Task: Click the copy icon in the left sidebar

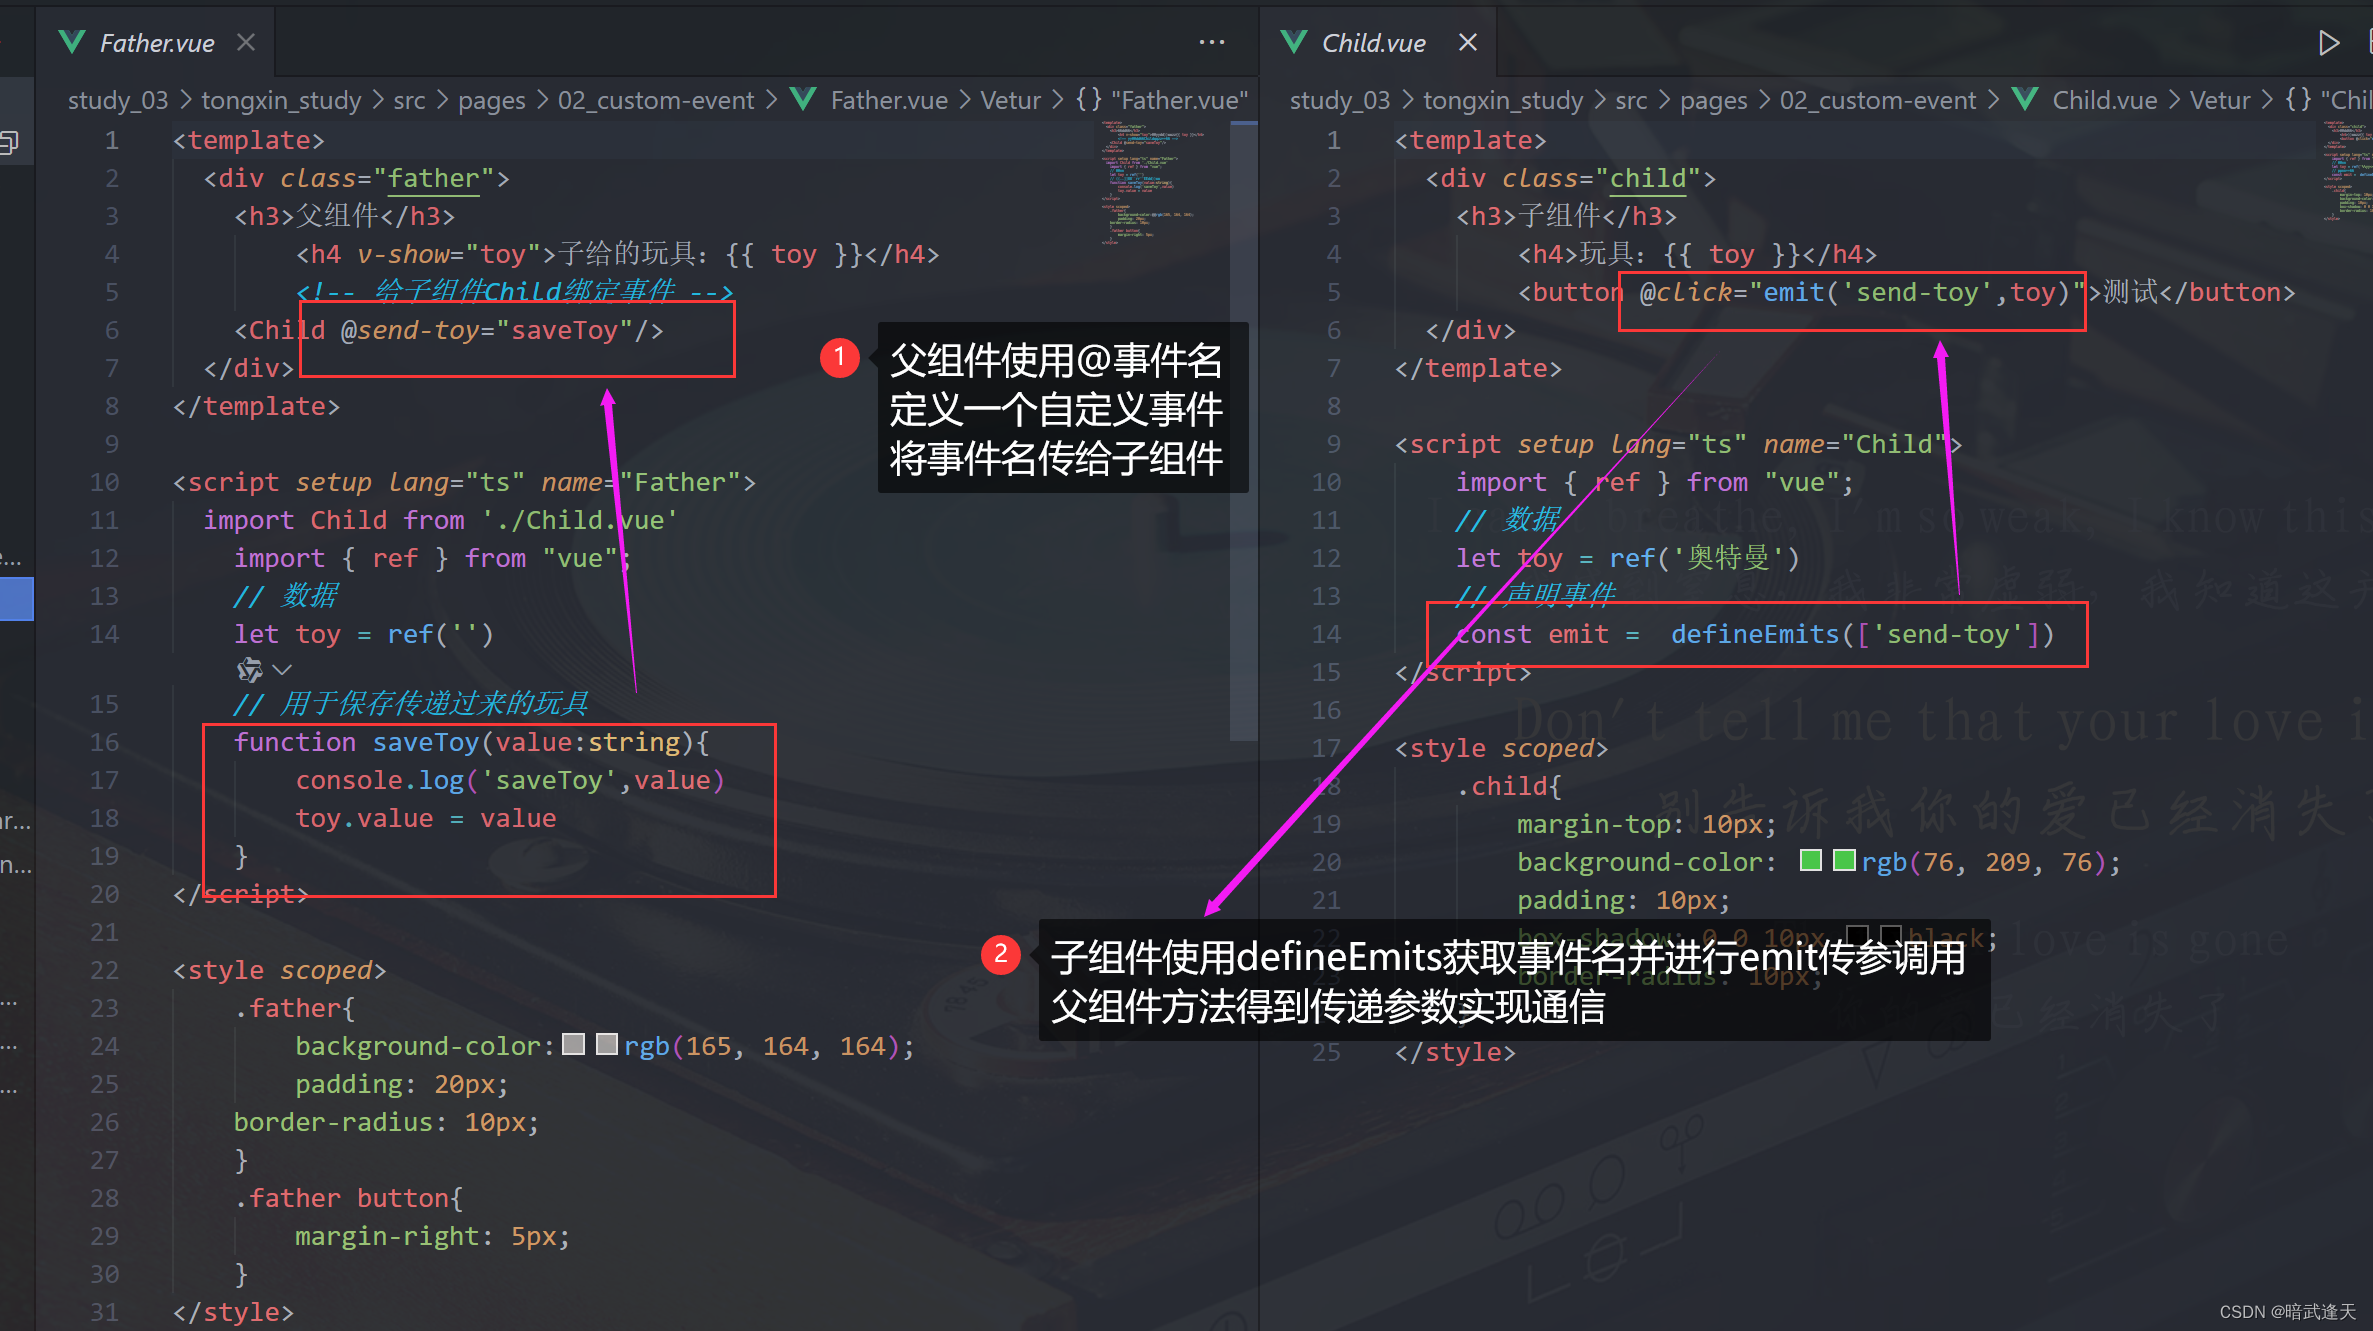Action: pos(9,143)
